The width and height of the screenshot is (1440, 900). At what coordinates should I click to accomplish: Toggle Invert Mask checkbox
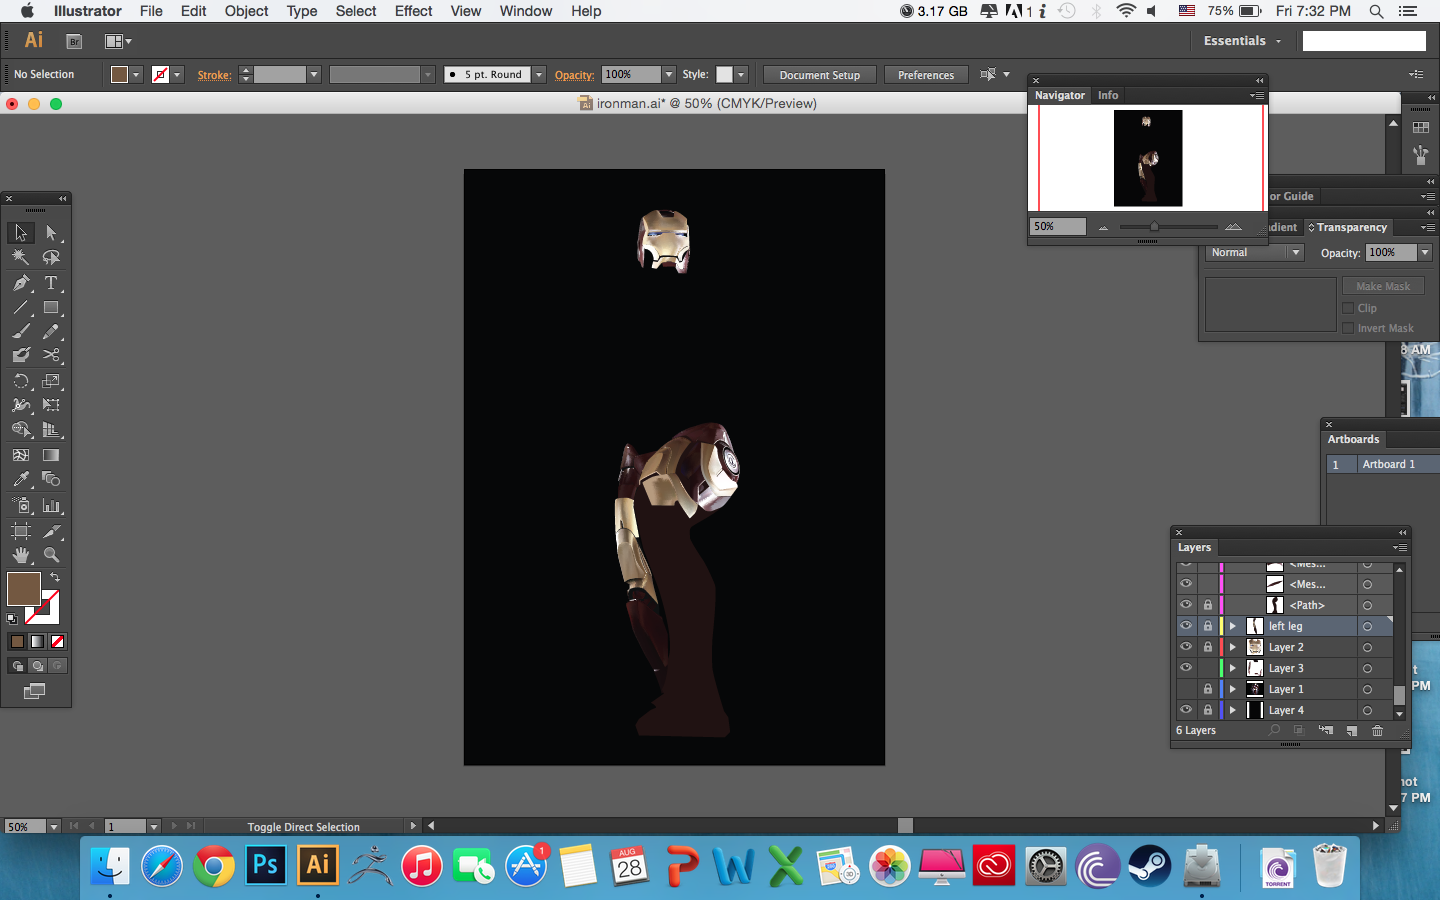pyautogui.click(x=1348, y=328)
